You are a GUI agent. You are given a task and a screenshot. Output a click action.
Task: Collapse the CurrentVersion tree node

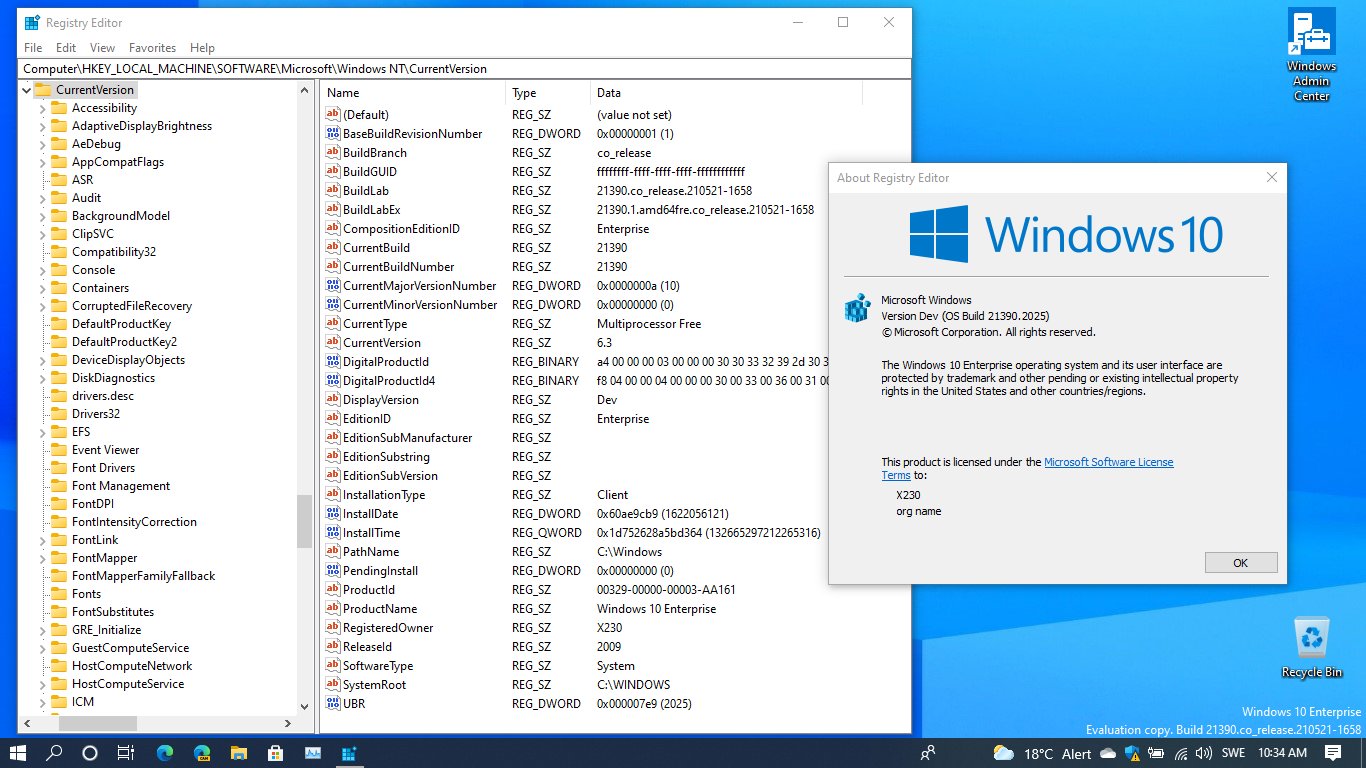point(25,90)
